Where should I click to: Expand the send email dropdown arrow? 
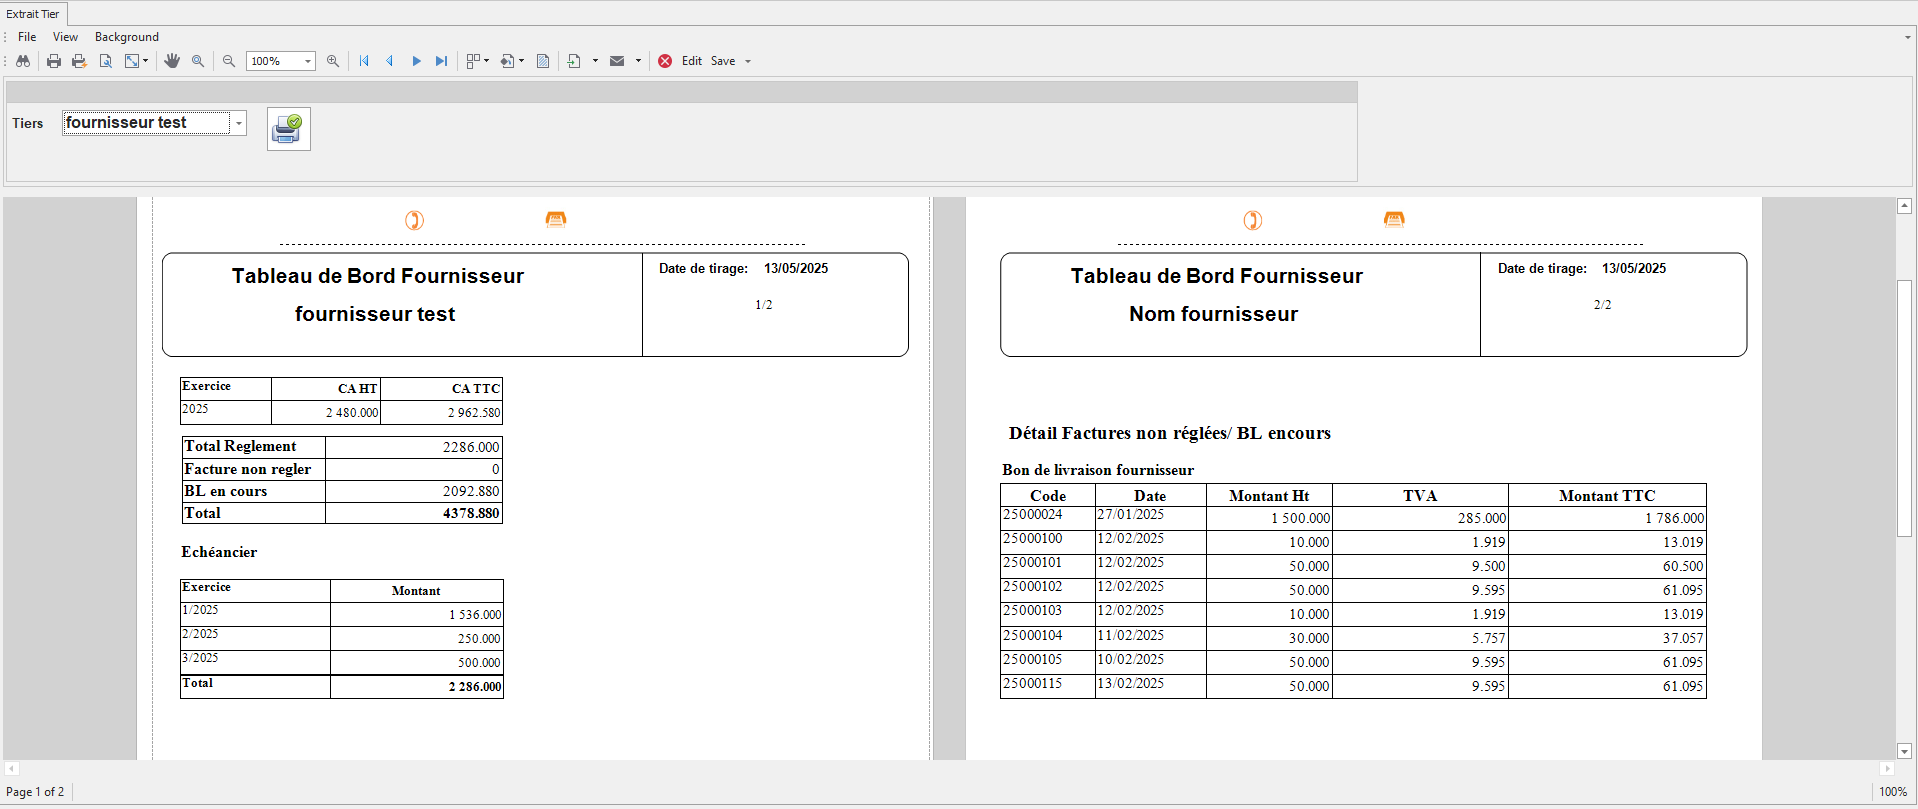point(638,61)
